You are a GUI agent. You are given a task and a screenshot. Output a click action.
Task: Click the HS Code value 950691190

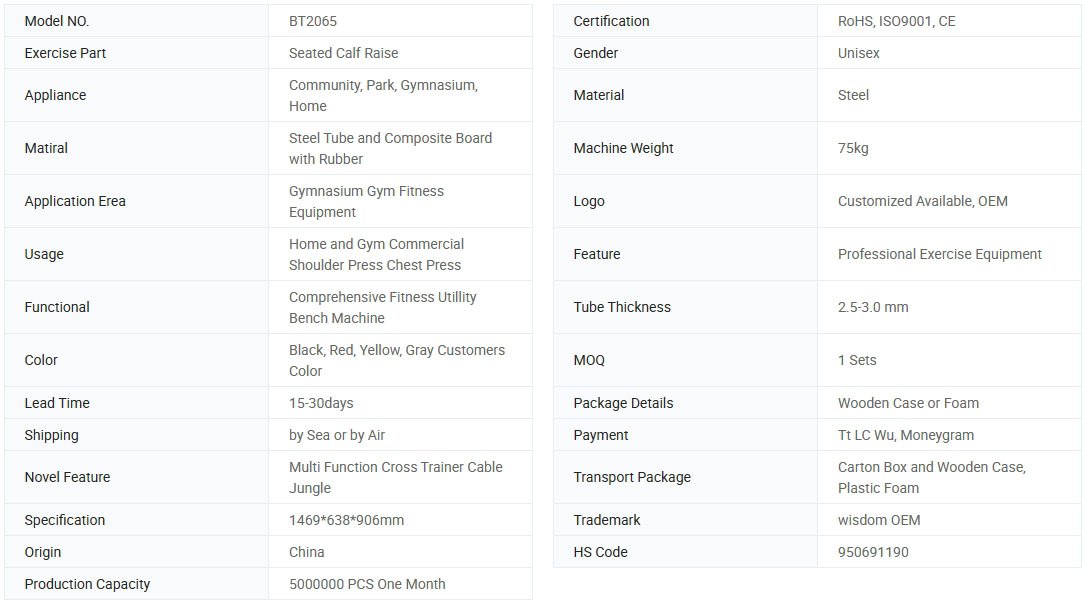pyautogui.click(x=873, y=552)
